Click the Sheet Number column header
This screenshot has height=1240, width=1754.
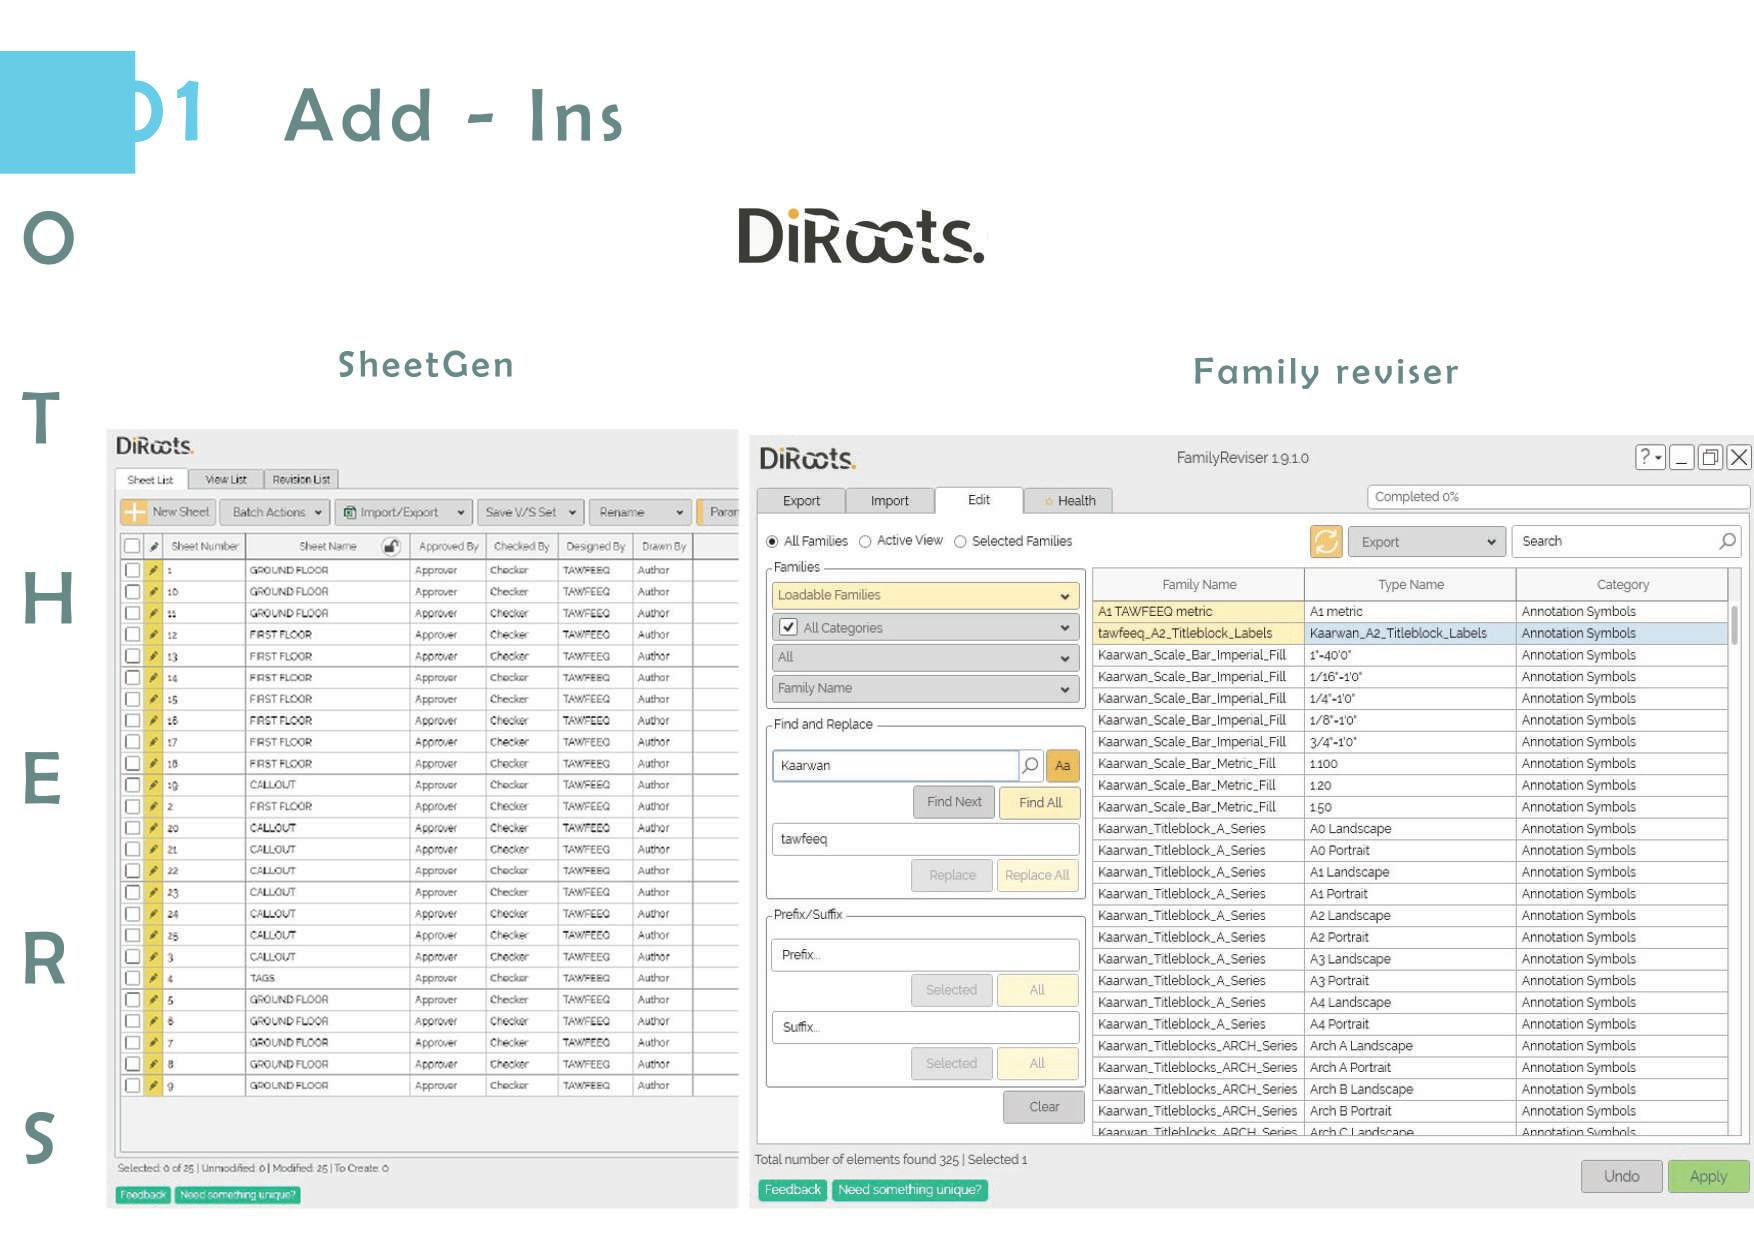204,546
